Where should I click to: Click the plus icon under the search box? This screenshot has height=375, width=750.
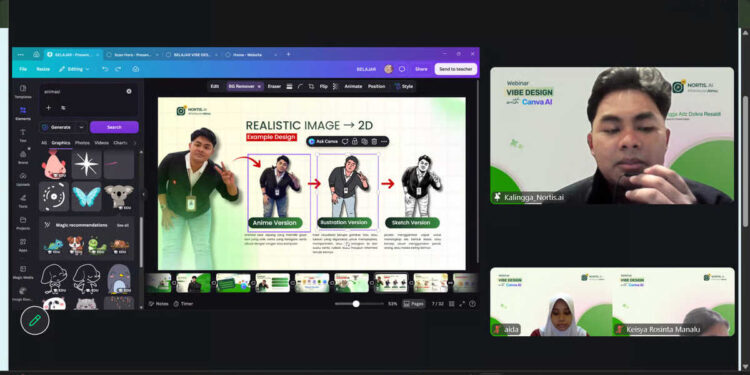pos(48,108)
